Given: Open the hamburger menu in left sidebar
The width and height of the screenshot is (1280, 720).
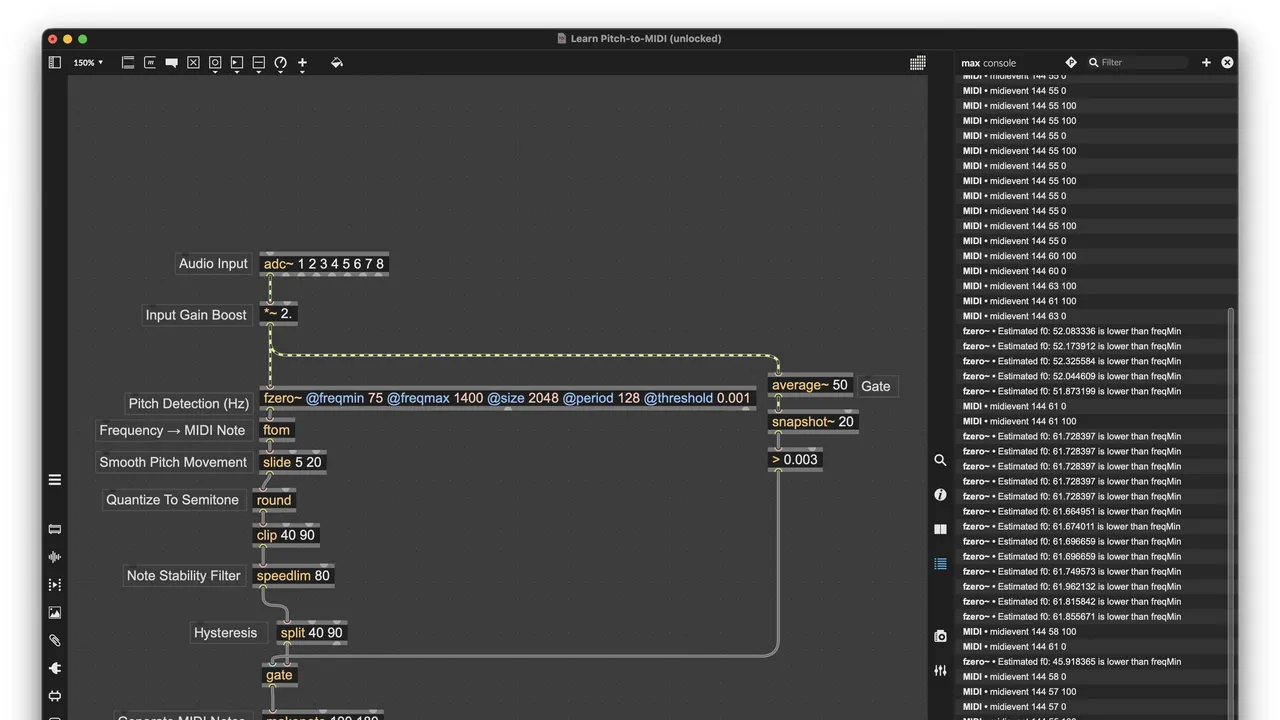Looking at the screenshot, I should tap(55, 480).
